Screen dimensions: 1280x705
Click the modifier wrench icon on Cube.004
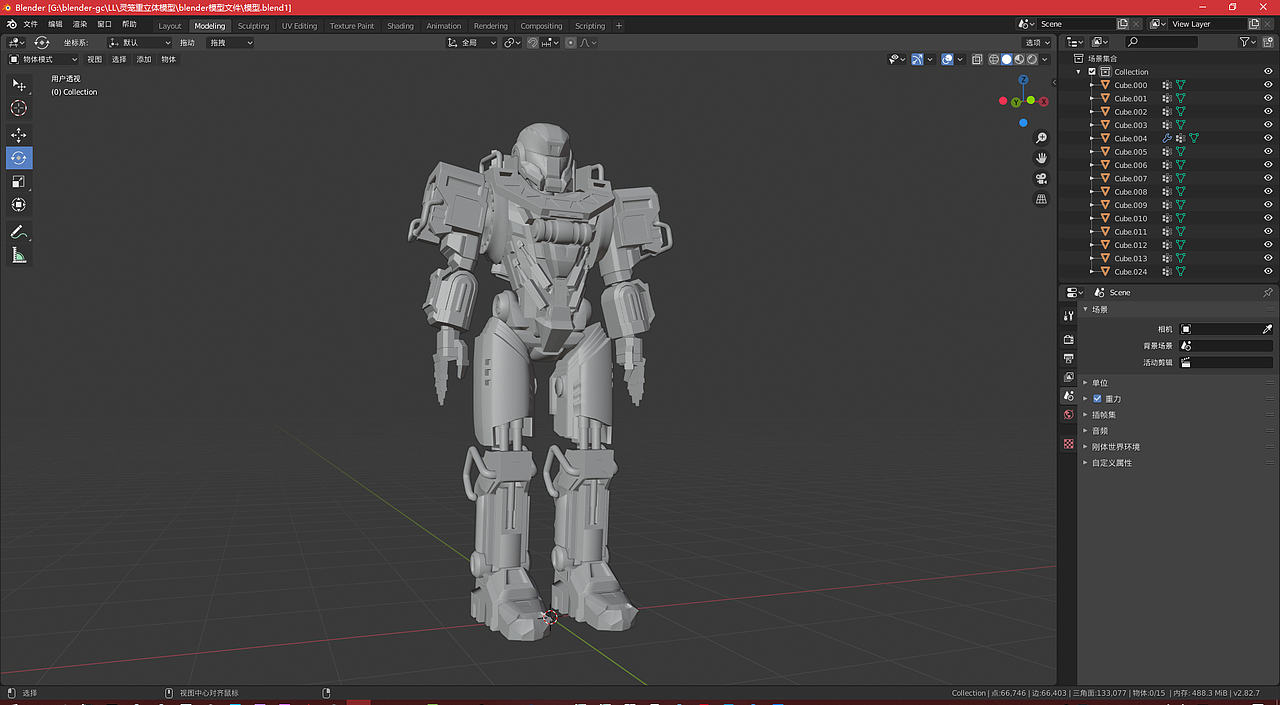[x=1167, y=138]
